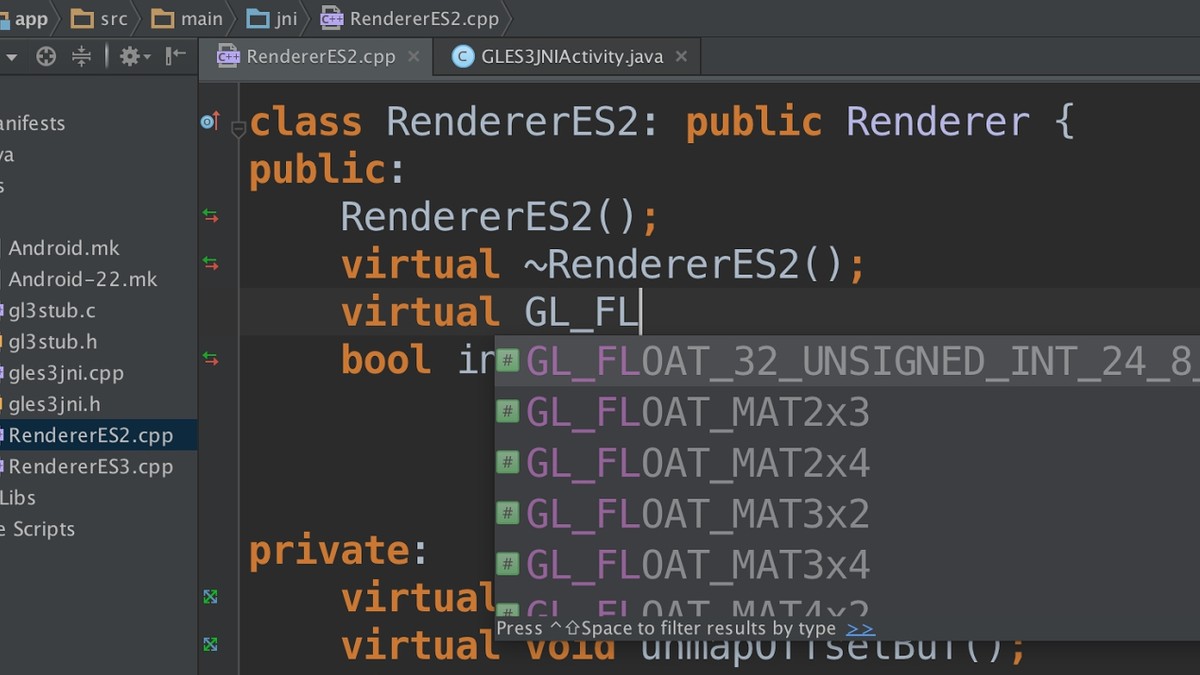The width and height of the screenshot is (1200, 675).
Task: Close the RendererES2.cpp tab
Action: (413, 57)
